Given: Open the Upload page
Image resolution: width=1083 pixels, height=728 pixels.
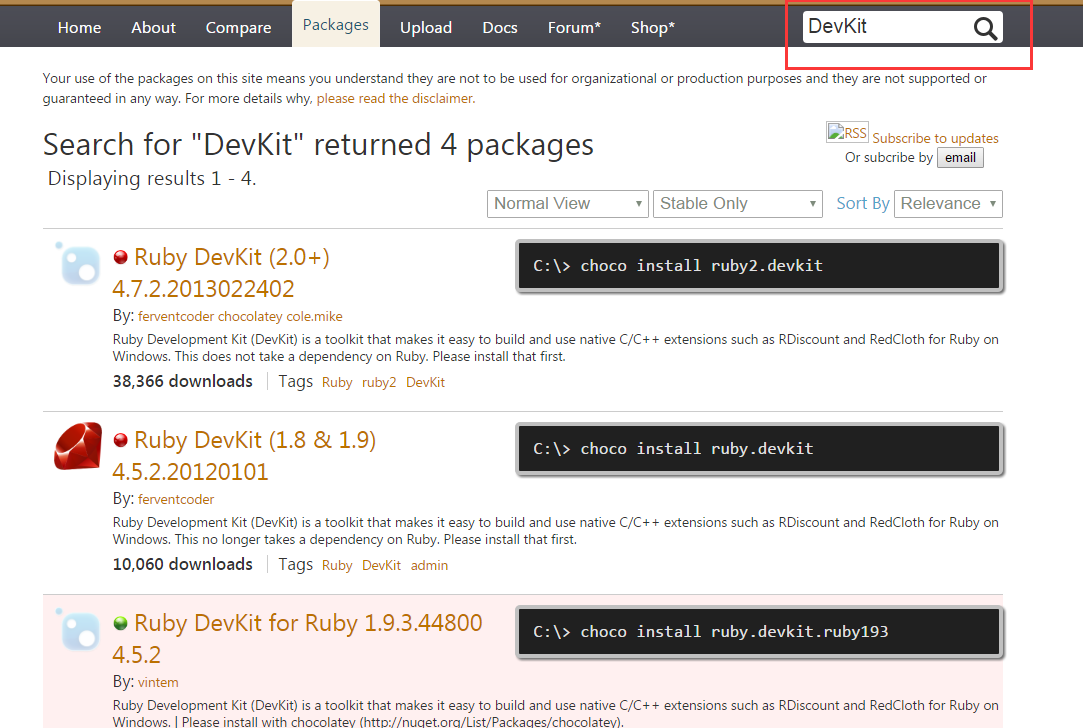Looking at the screenshot, I should [425, 28].
